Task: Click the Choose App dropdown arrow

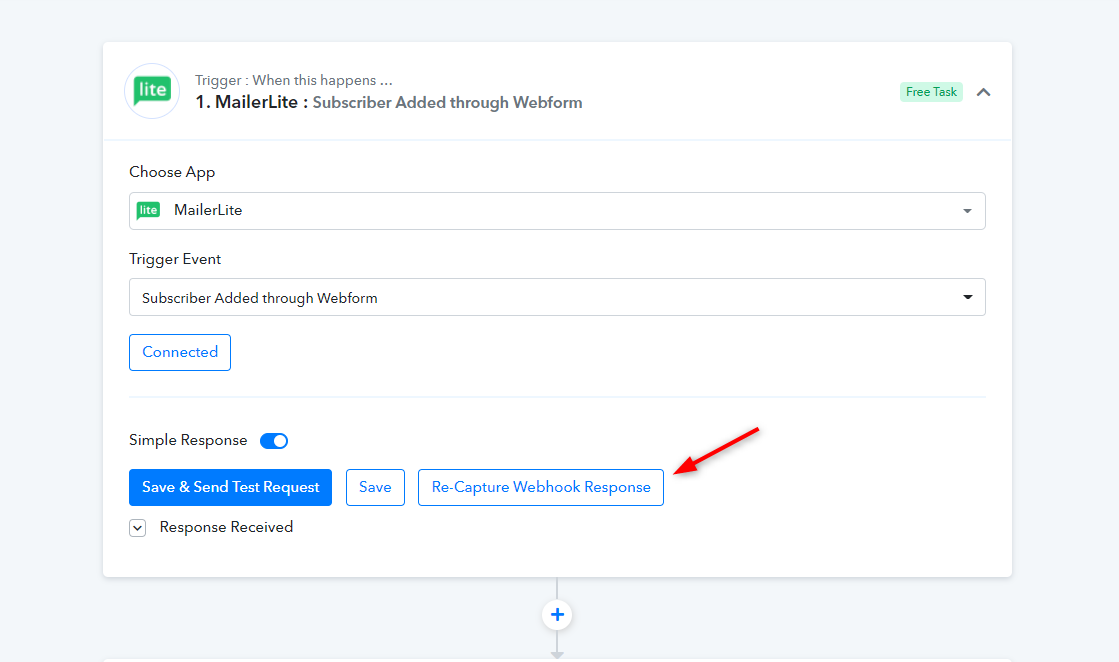Action: pyautogui.click(x=967, y=211)
